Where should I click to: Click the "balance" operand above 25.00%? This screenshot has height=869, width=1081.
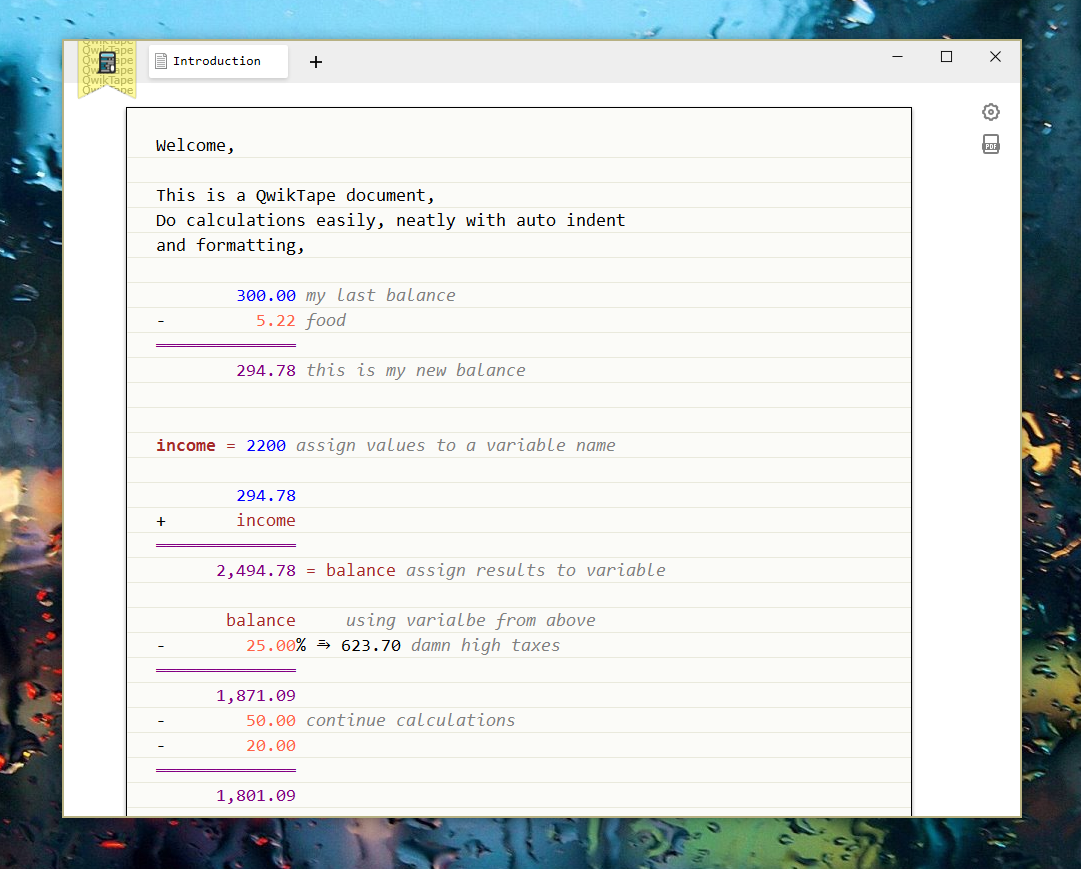tap(261, 621)
